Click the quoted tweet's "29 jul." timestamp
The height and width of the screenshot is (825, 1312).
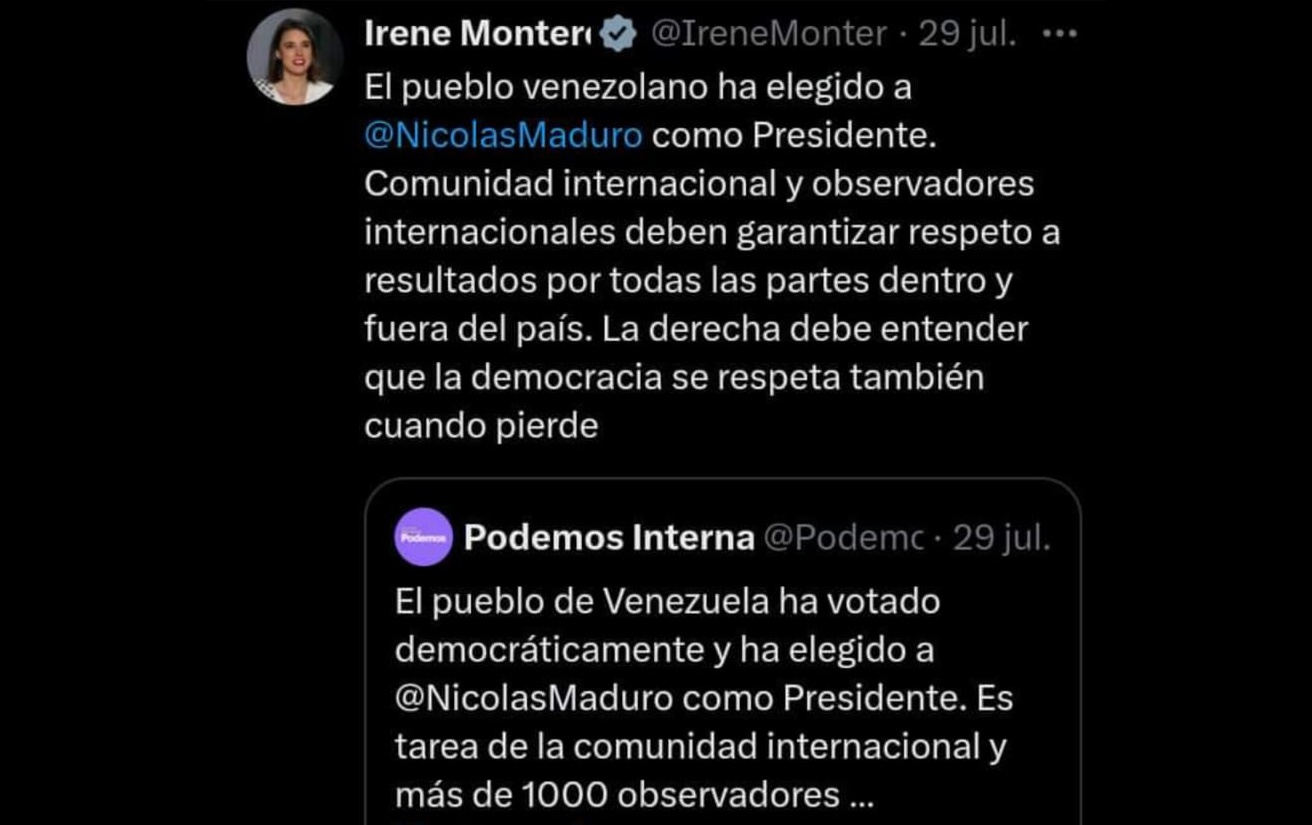pyautogui.click(x=1001, y=538)
